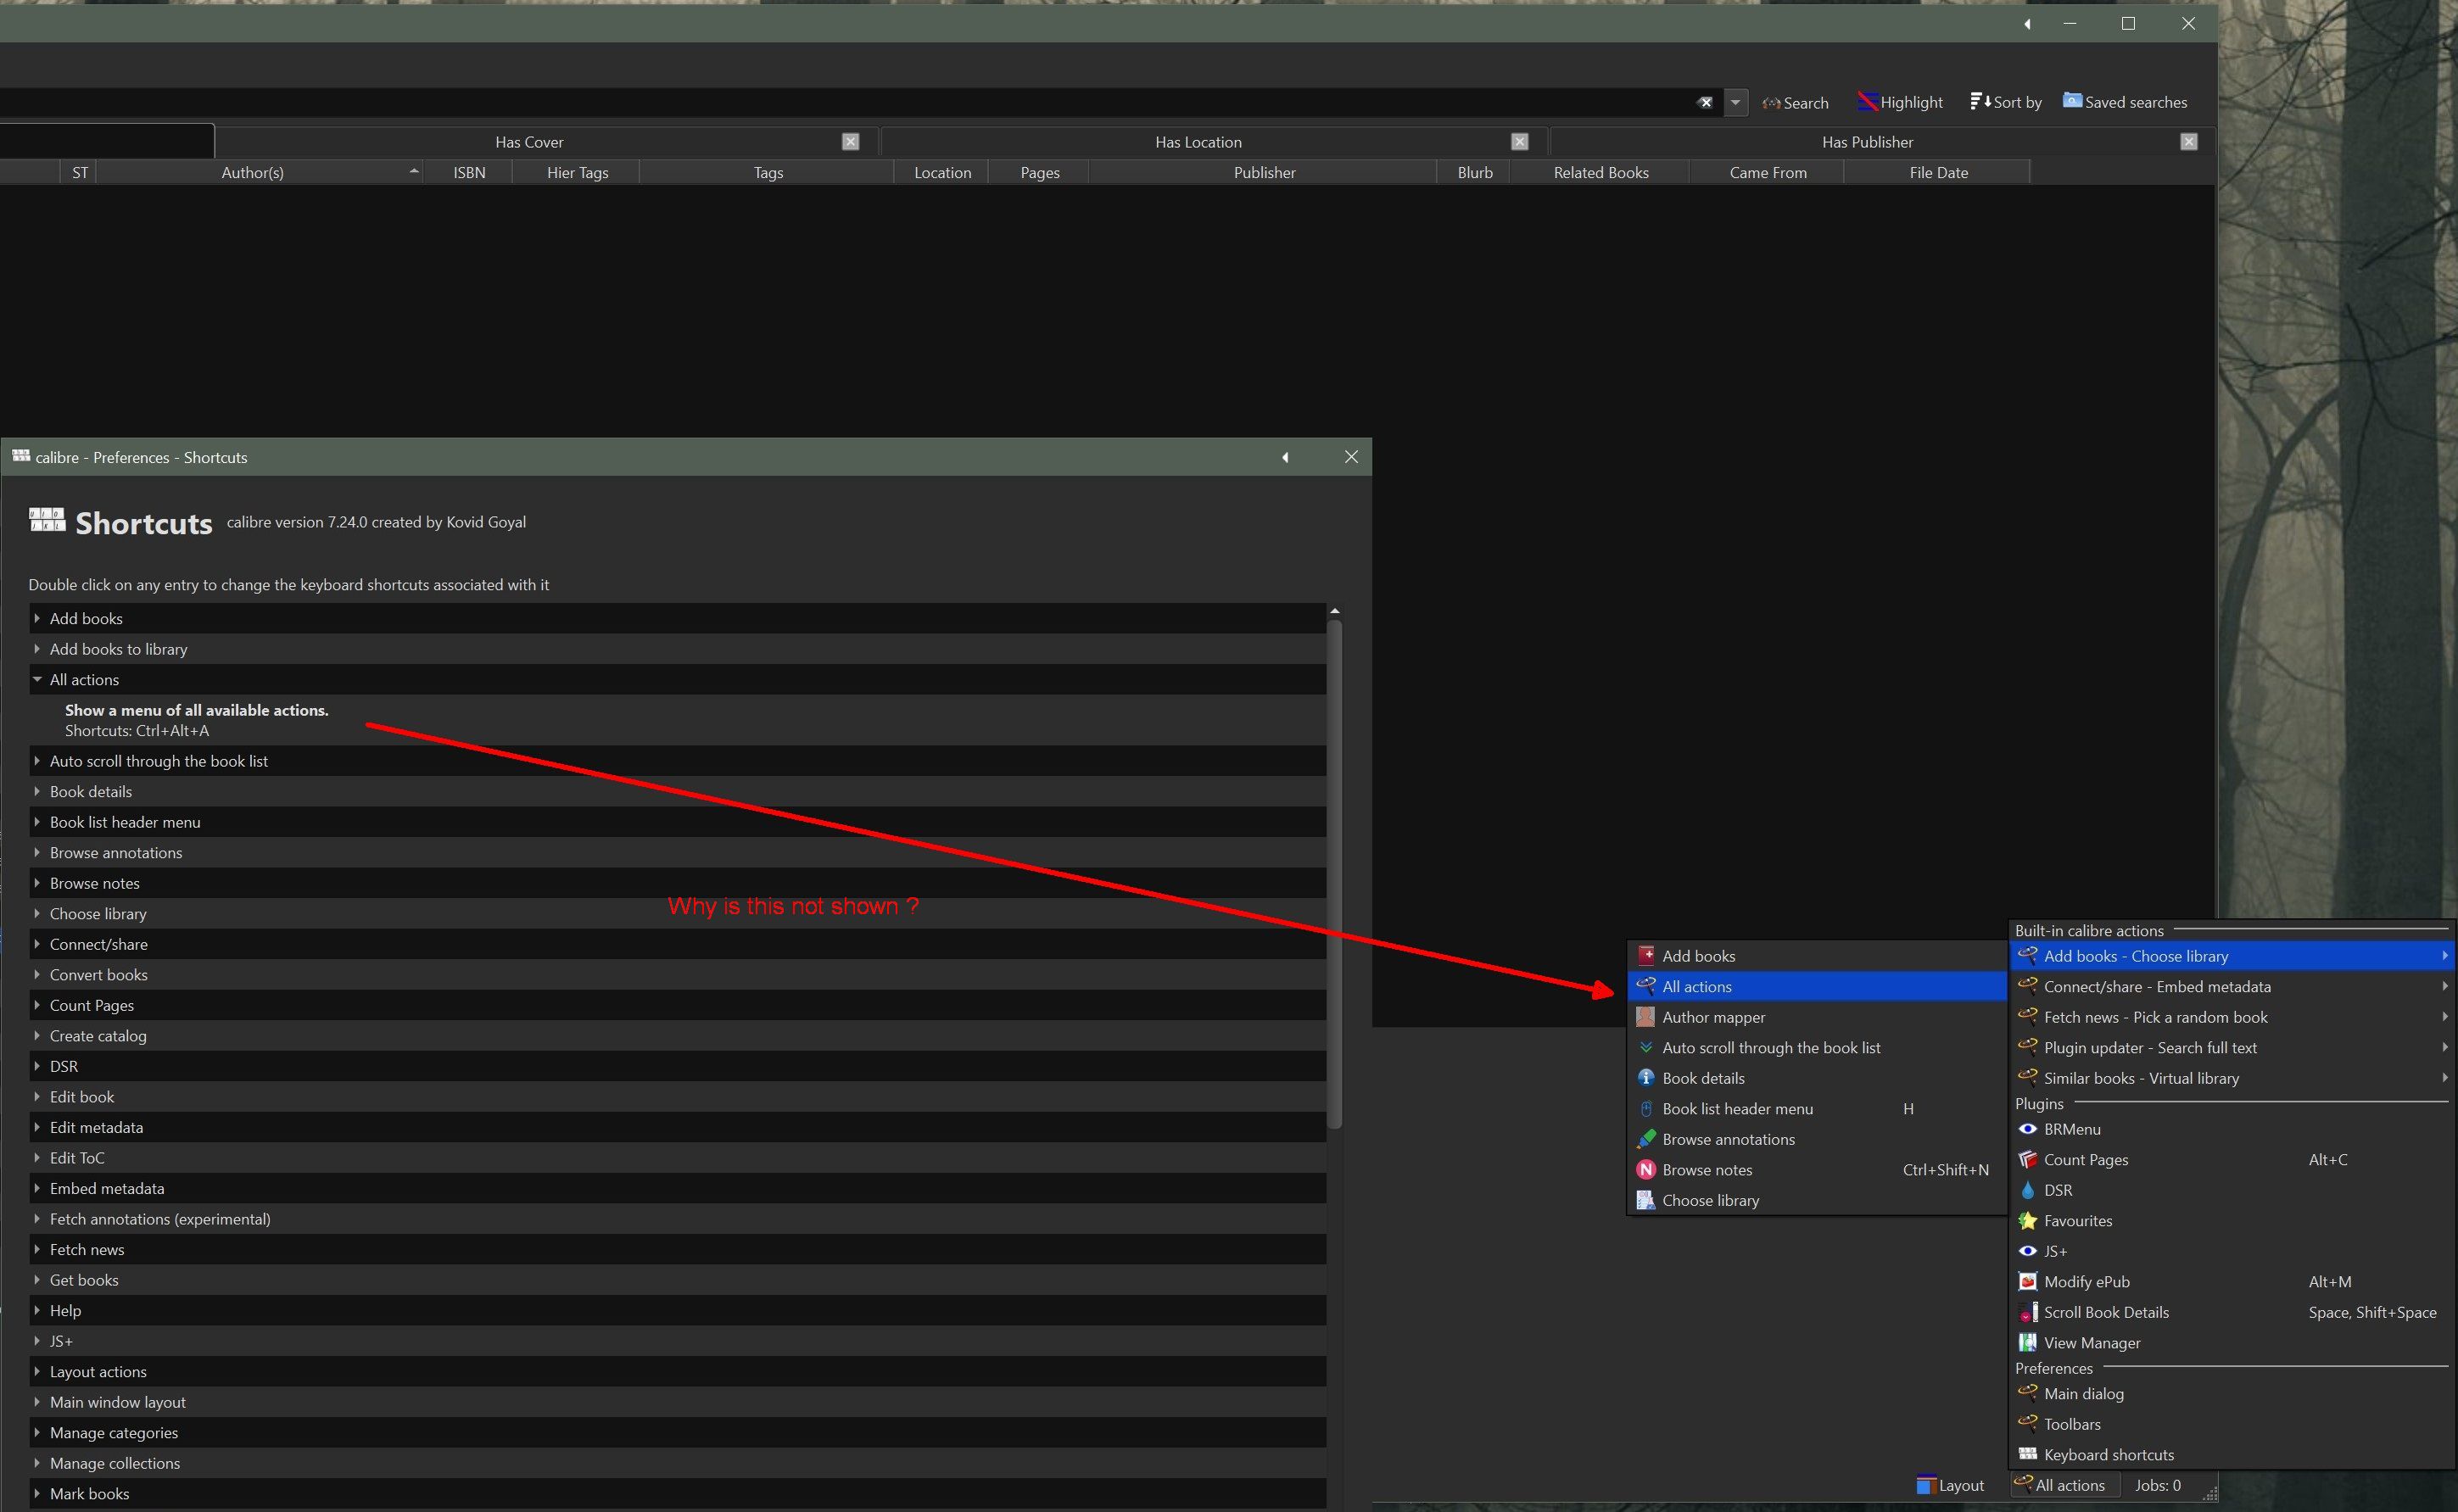Click the Highlight search results icon
2458x1512 pixels.
pyautogui.click(x=1867, y=102)
